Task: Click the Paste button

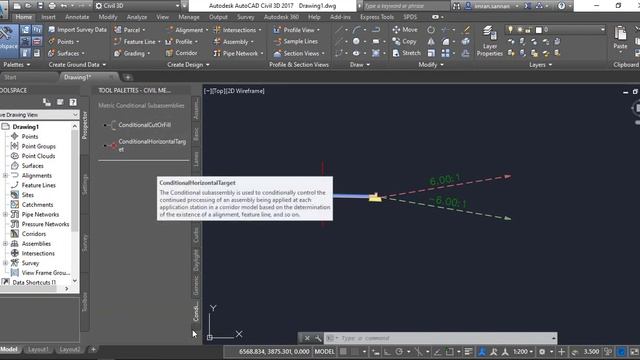Action: pyautogui.click(x=620, y=38)
